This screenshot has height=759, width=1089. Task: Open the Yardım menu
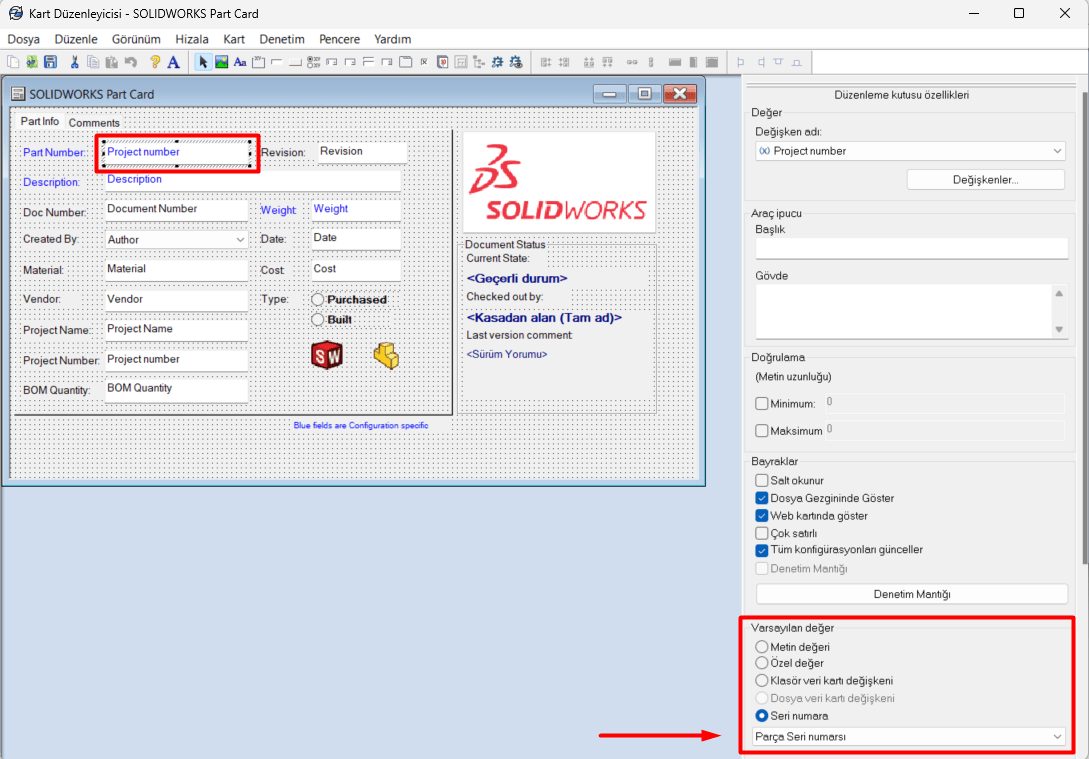pyautogui.click(x=392, y=39)
